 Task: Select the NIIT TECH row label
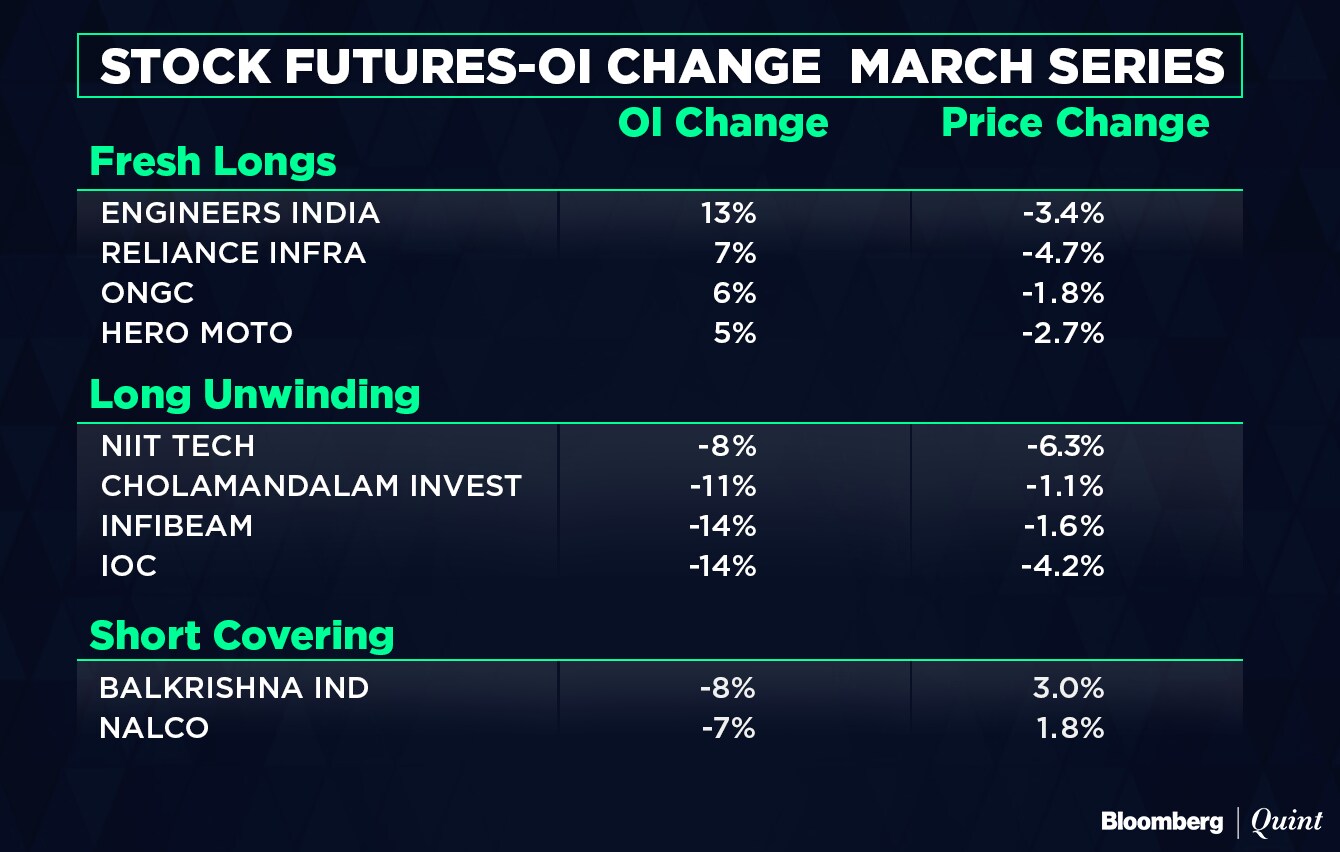coord(178,446)
